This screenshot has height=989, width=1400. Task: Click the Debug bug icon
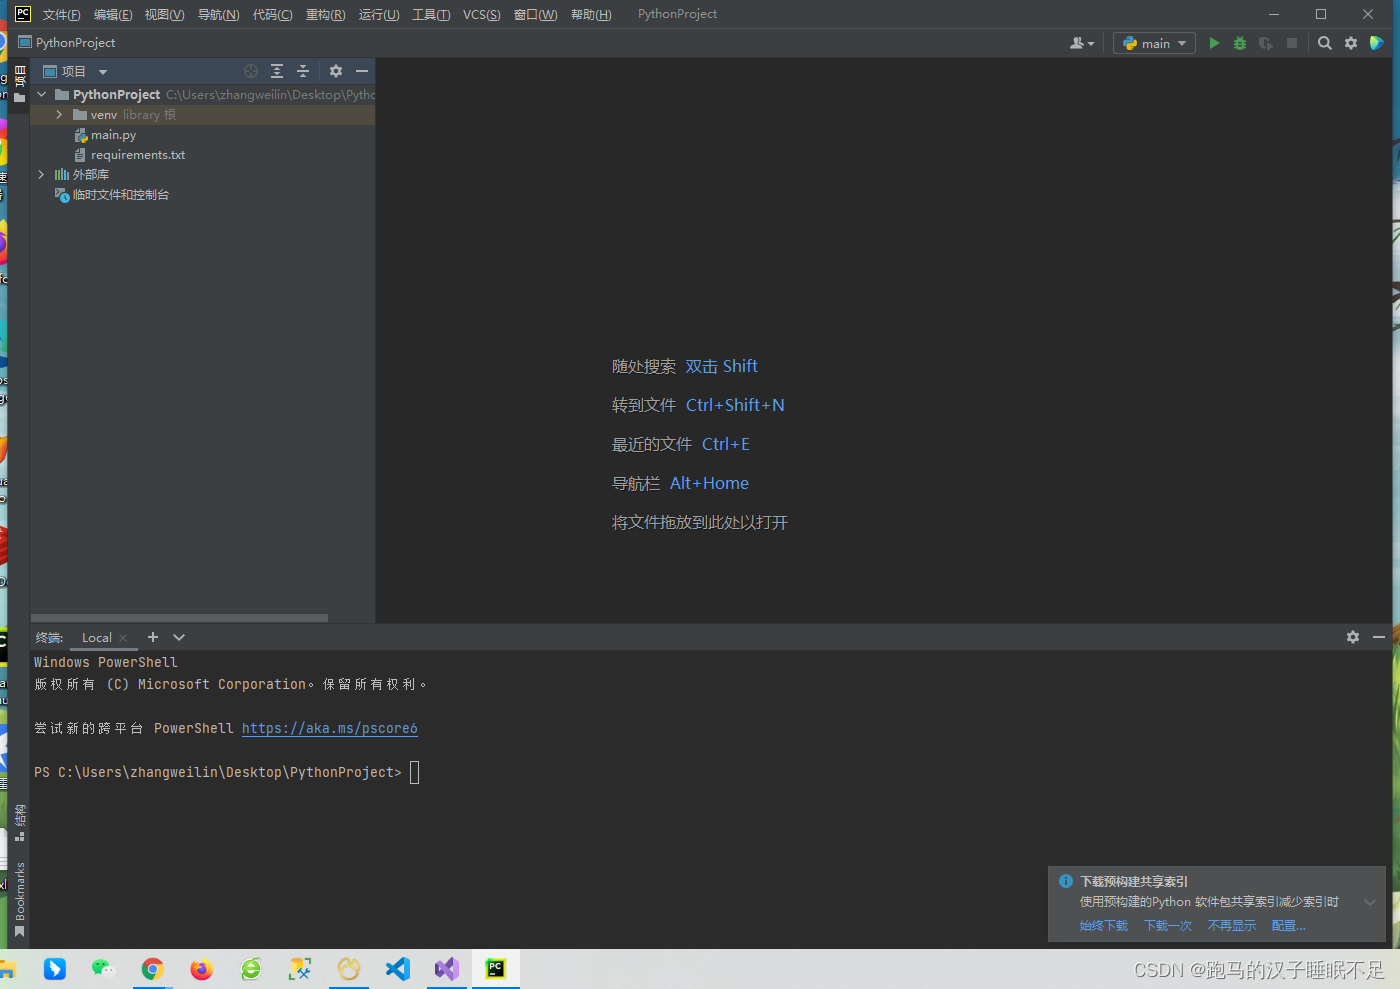click(1240, 43)
